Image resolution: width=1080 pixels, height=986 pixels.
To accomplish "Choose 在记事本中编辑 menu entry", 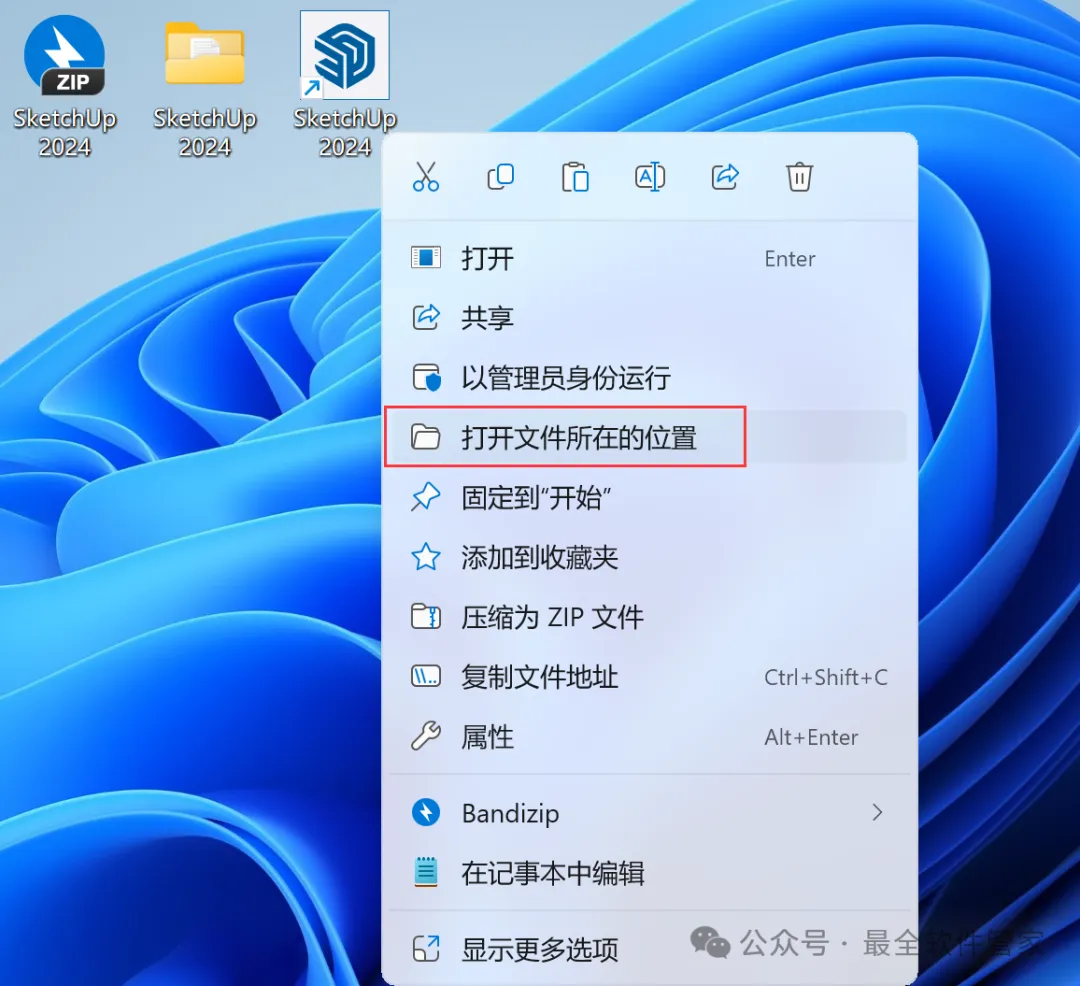I will [650, 873].
